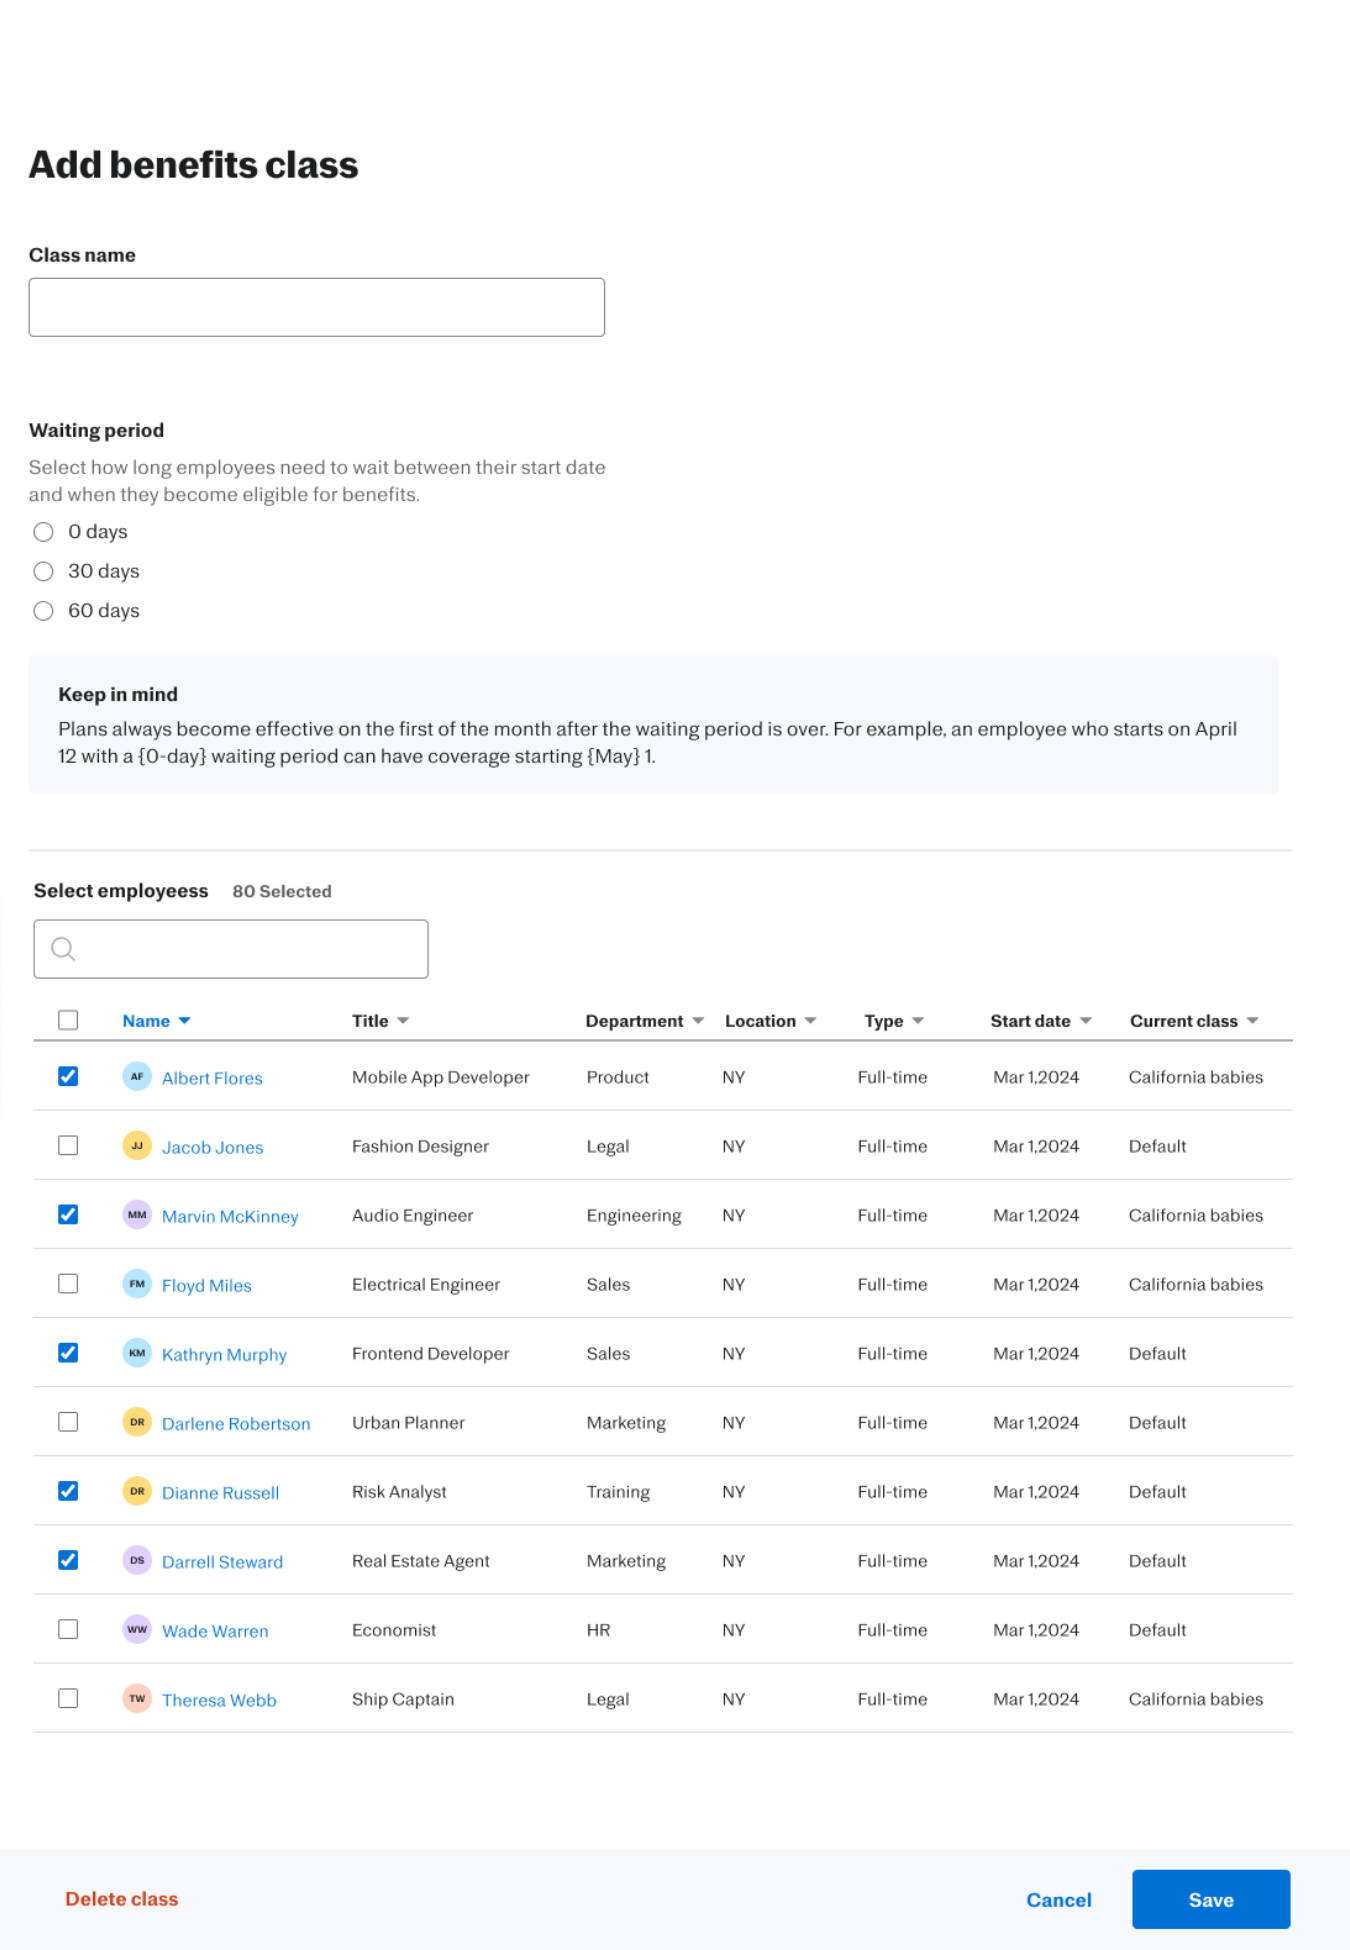The image size is (1350, 1950).
Task: Click 'Urban Planner' title cell
Action: (x=408, y=1422)
